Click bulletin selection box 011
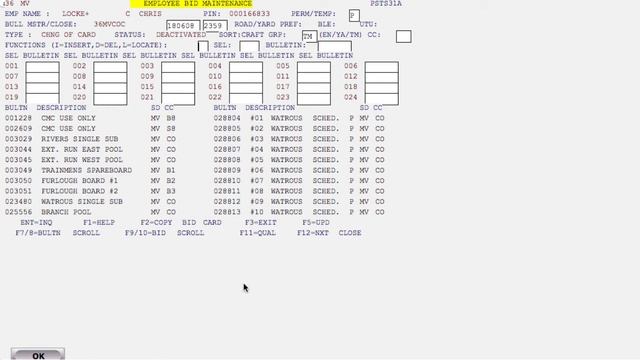Screen dimensions: 640x360 (314, 77)
